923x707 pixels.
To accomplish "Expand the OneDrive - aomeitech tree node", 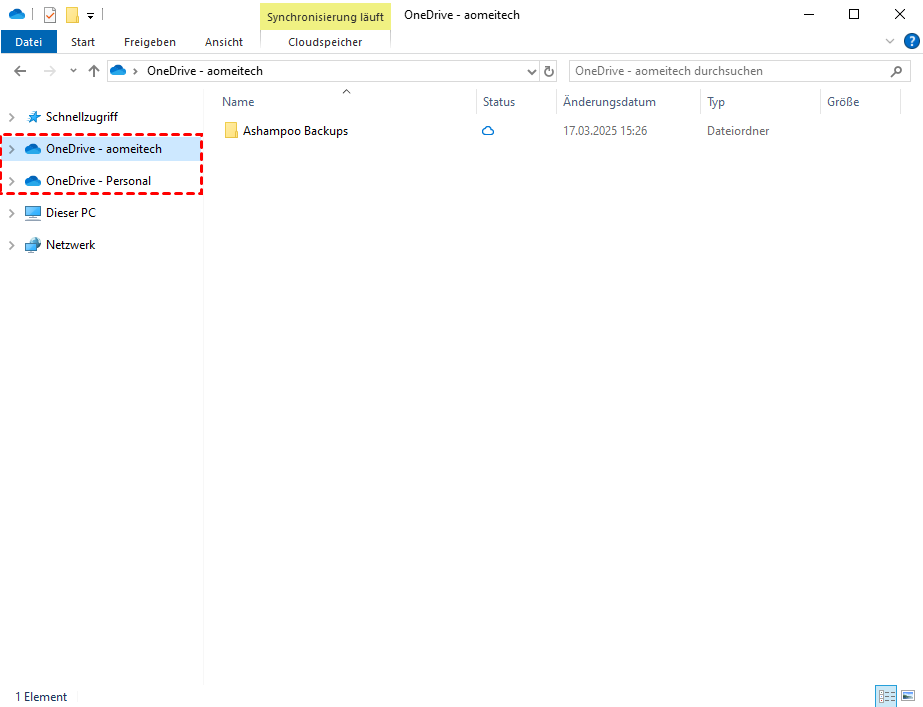I will click(11, 150).
